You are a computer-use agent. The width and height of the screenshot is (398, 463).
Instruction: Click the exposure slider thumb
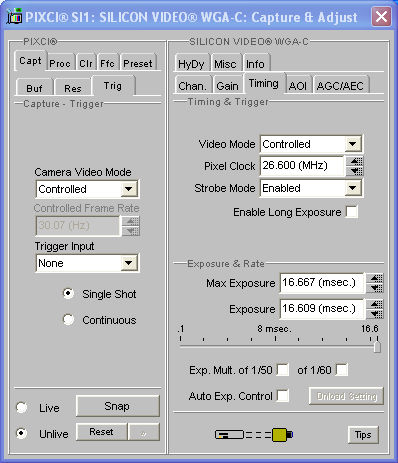[x=377, y=346]
